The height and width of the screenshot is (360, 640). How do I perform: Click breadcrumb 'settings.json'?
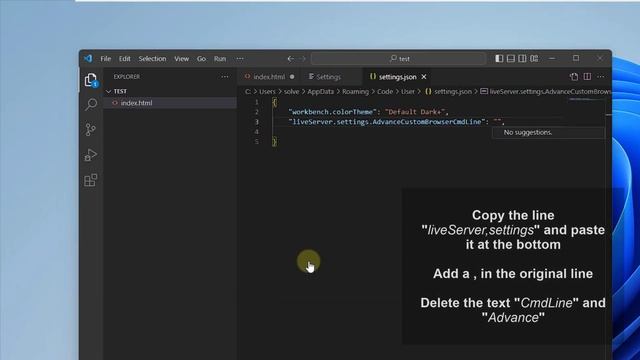pos(448,91)
